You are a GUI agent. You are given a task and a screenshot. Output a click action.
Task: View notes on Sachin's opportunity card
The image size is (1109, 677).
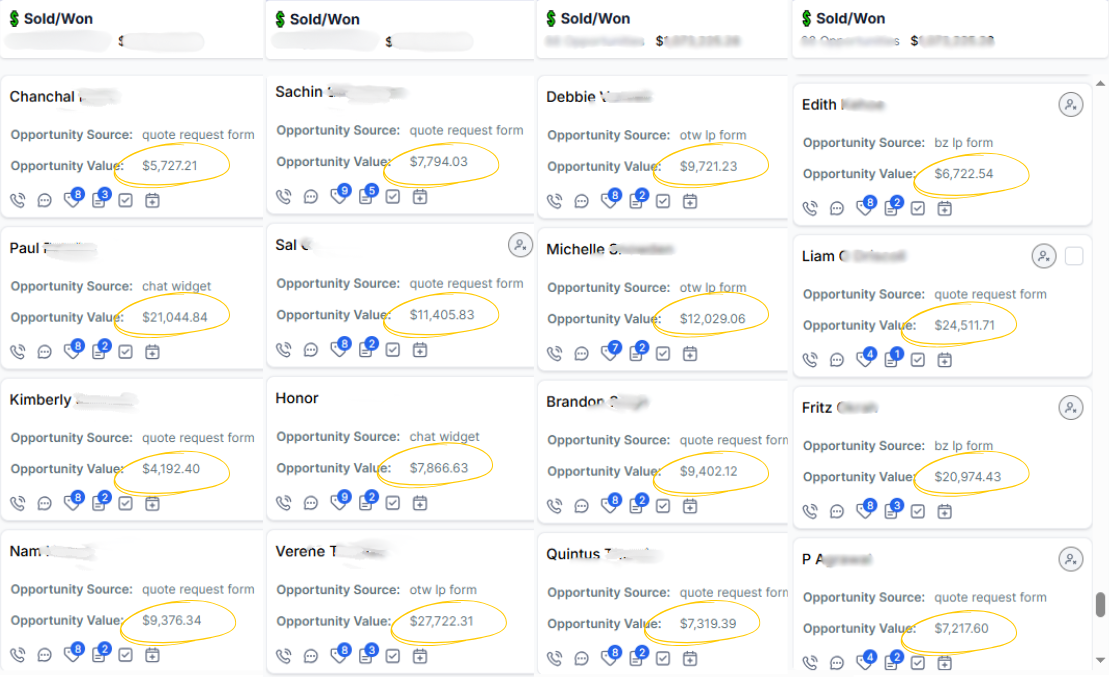coord(366,197)
